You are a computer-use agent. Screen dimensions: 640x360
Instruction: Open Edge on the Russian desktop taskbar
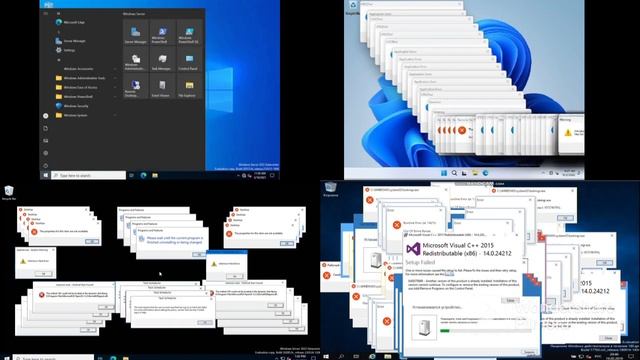click(372, 356)
